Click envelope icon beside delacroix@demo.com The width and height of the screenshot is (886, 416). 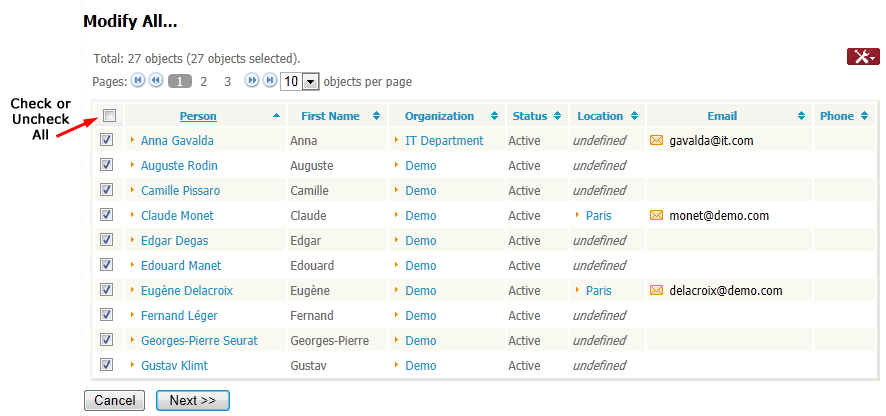click(x=656, y=291)
